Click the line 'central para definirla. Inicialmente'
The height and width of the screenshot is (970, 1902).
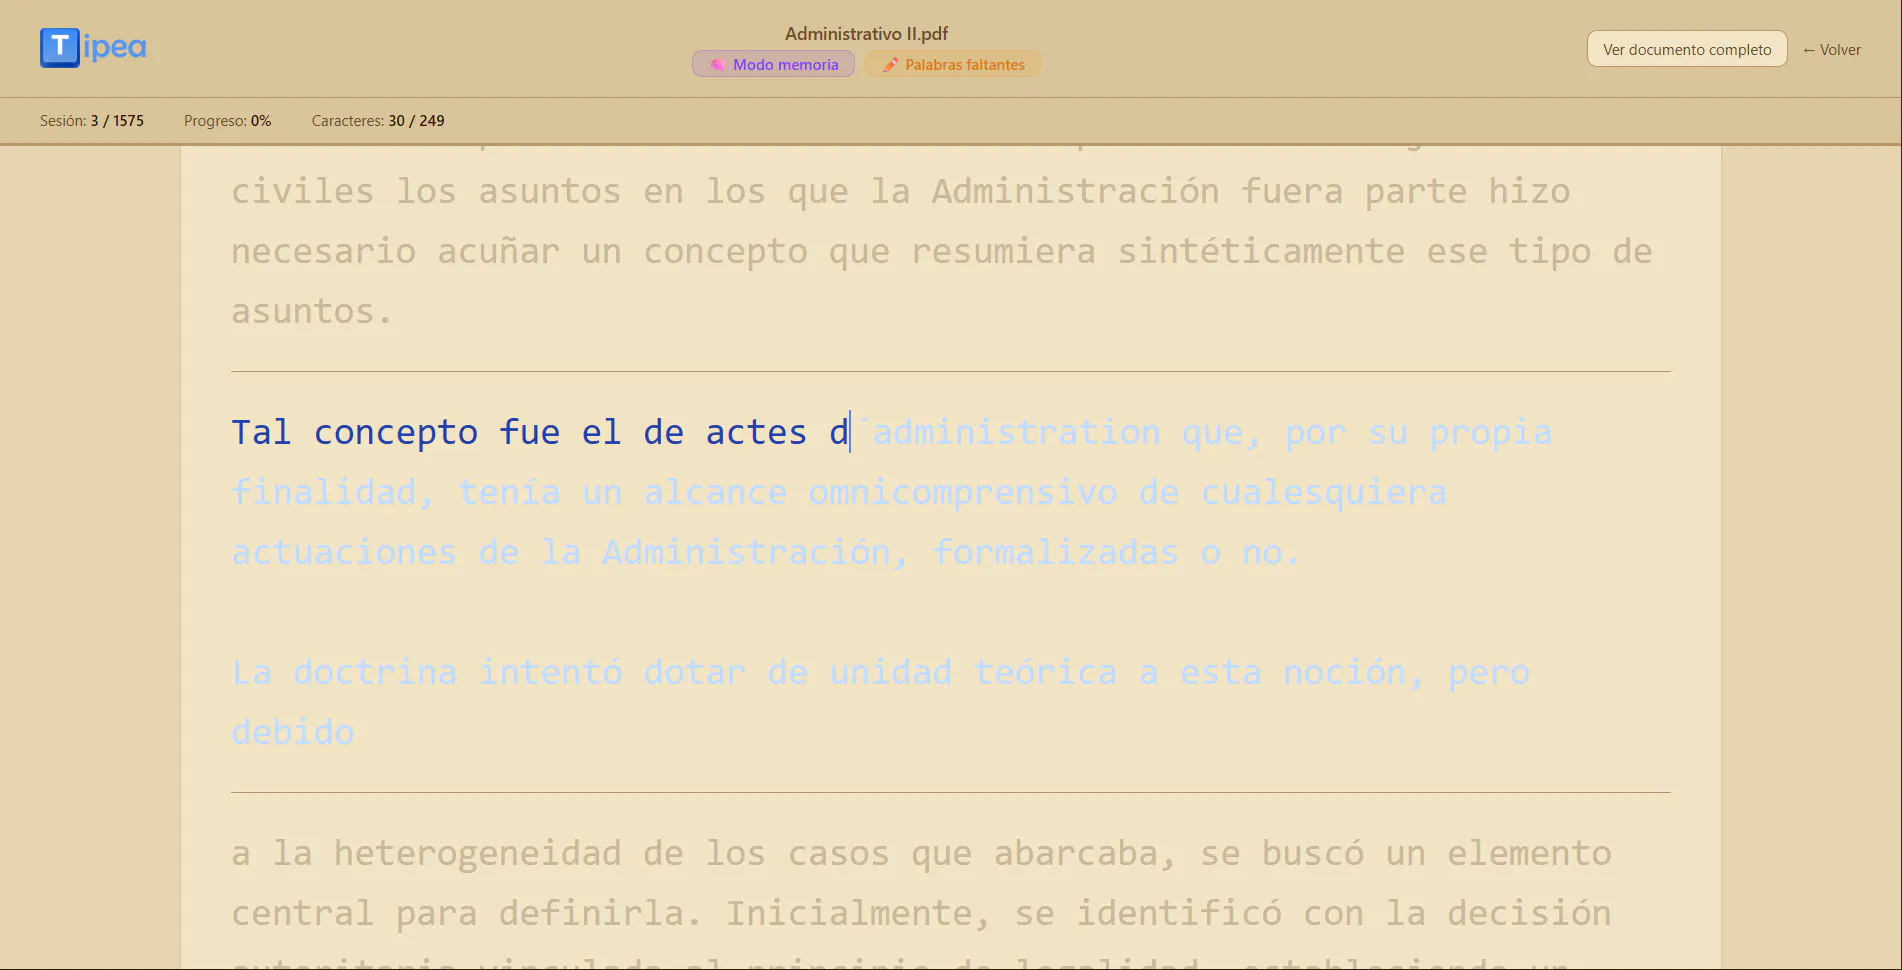pyautogui.click(x=610, y=913)
